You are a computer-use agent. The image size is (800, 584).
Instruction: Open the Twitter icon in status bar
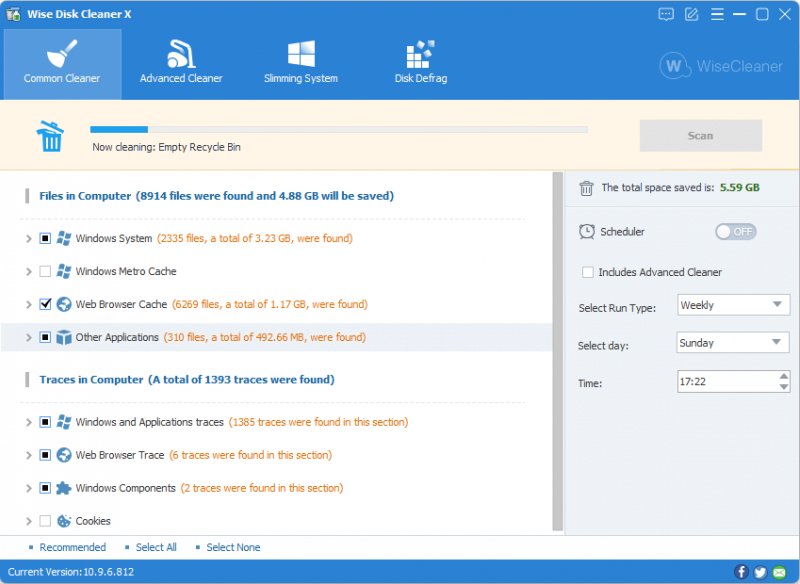coord(760,572)
